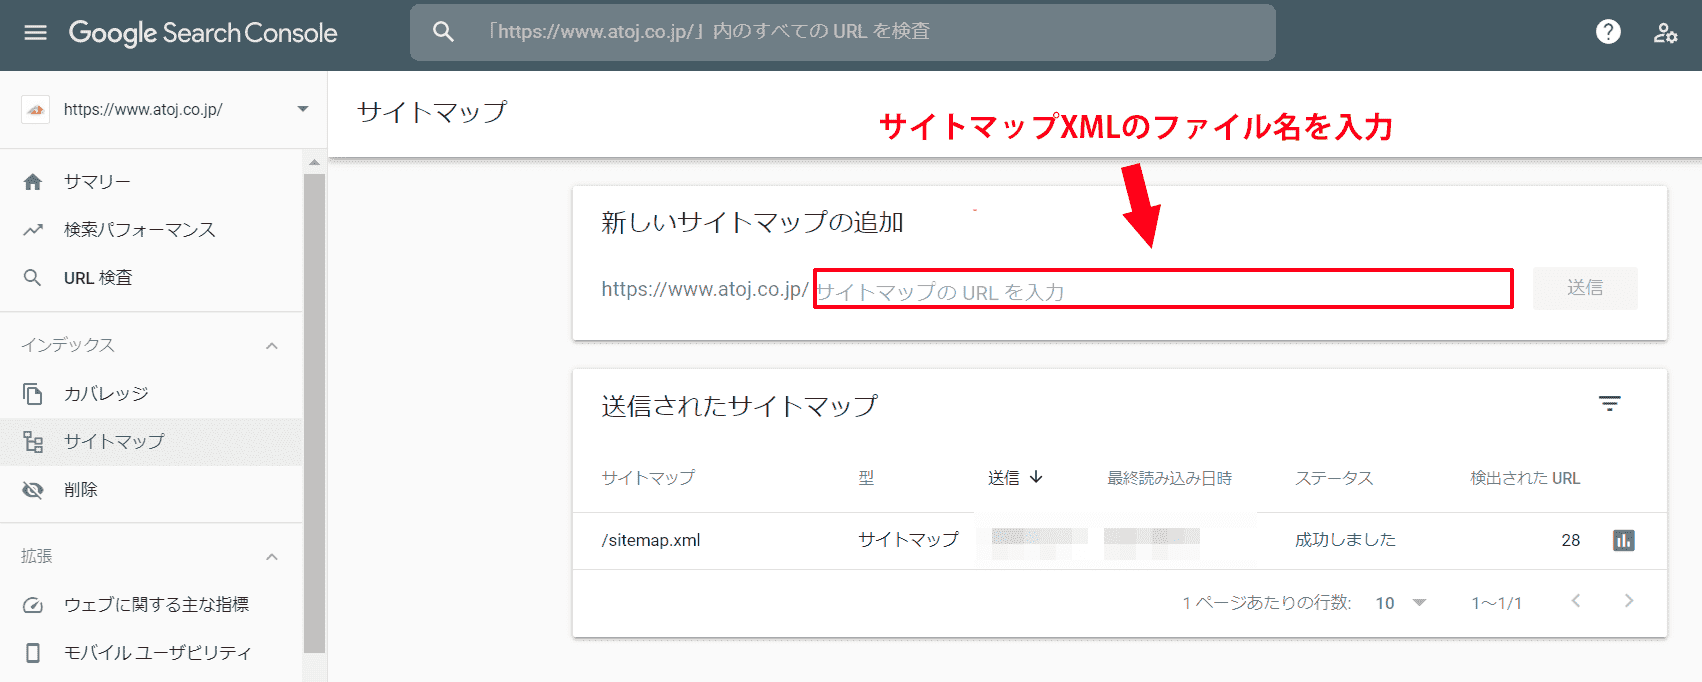Image resolution: width=1702 pixels, height=682 pixels.
Task: Click the sidebar vertical scrollbar
Action: [x=314, y=413]
